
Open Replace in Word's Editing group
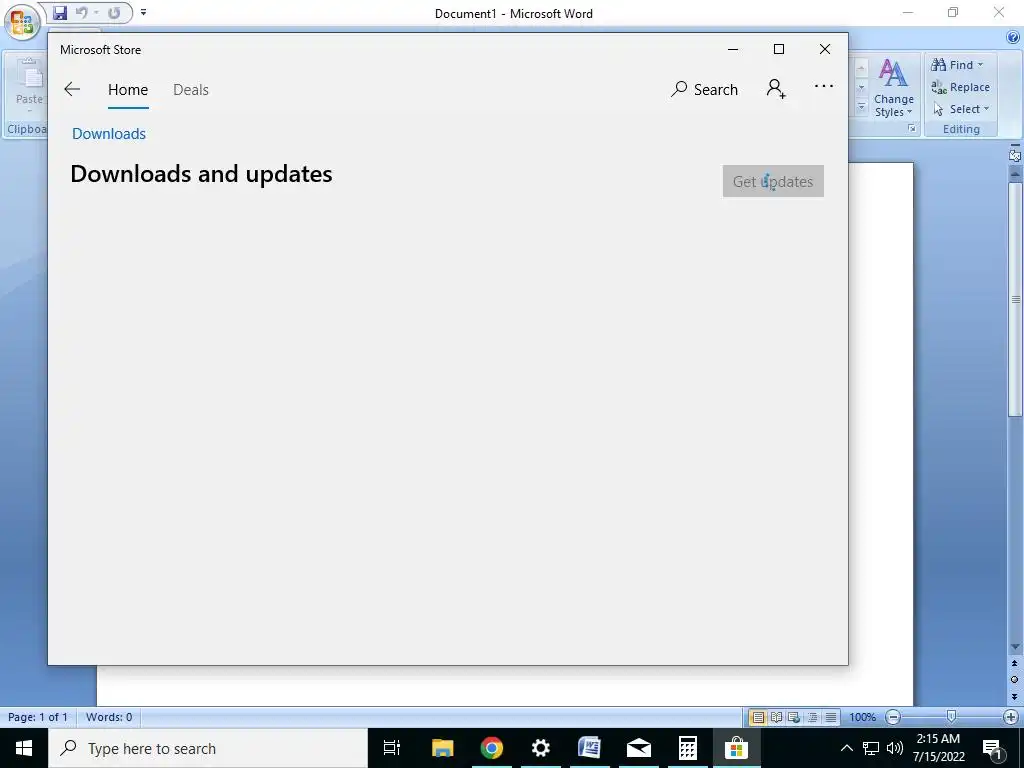[x=961, y=87]
